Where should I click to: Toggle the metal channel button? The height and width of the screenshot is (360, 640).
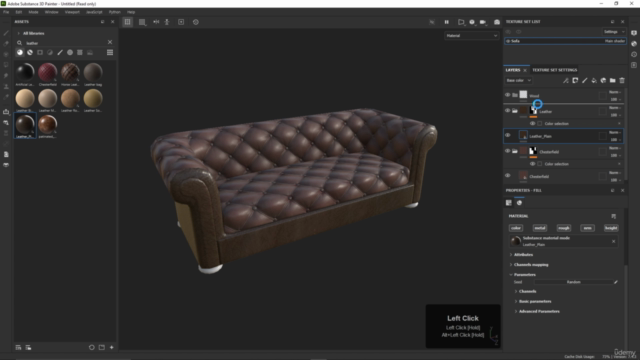[x=540, y=228]
